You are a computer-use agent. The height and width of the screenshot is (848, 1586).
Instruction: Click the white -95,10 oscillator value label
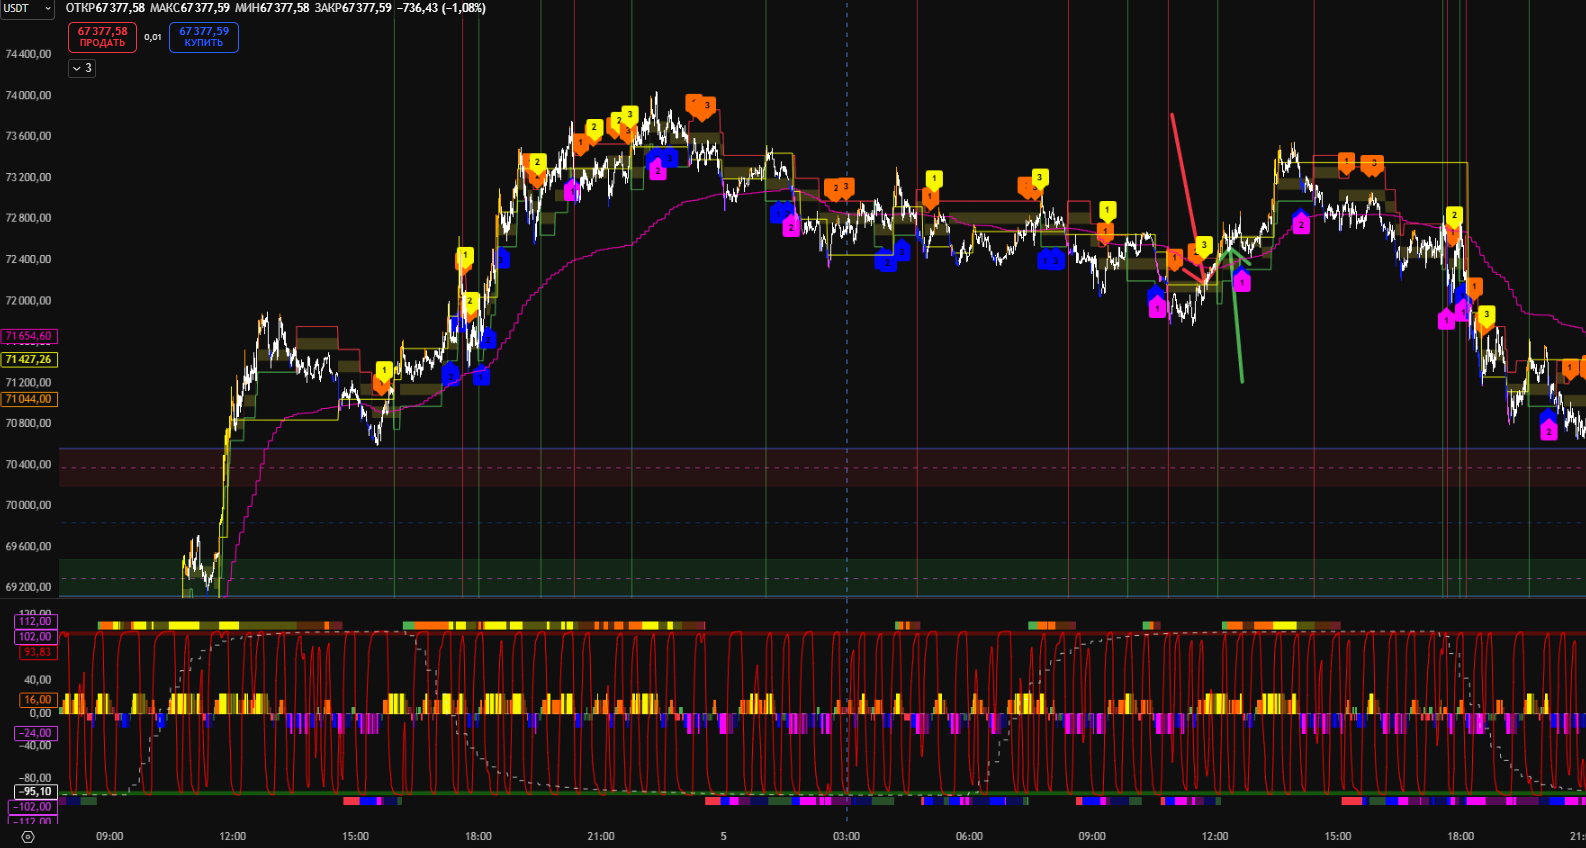click(35, 792)
